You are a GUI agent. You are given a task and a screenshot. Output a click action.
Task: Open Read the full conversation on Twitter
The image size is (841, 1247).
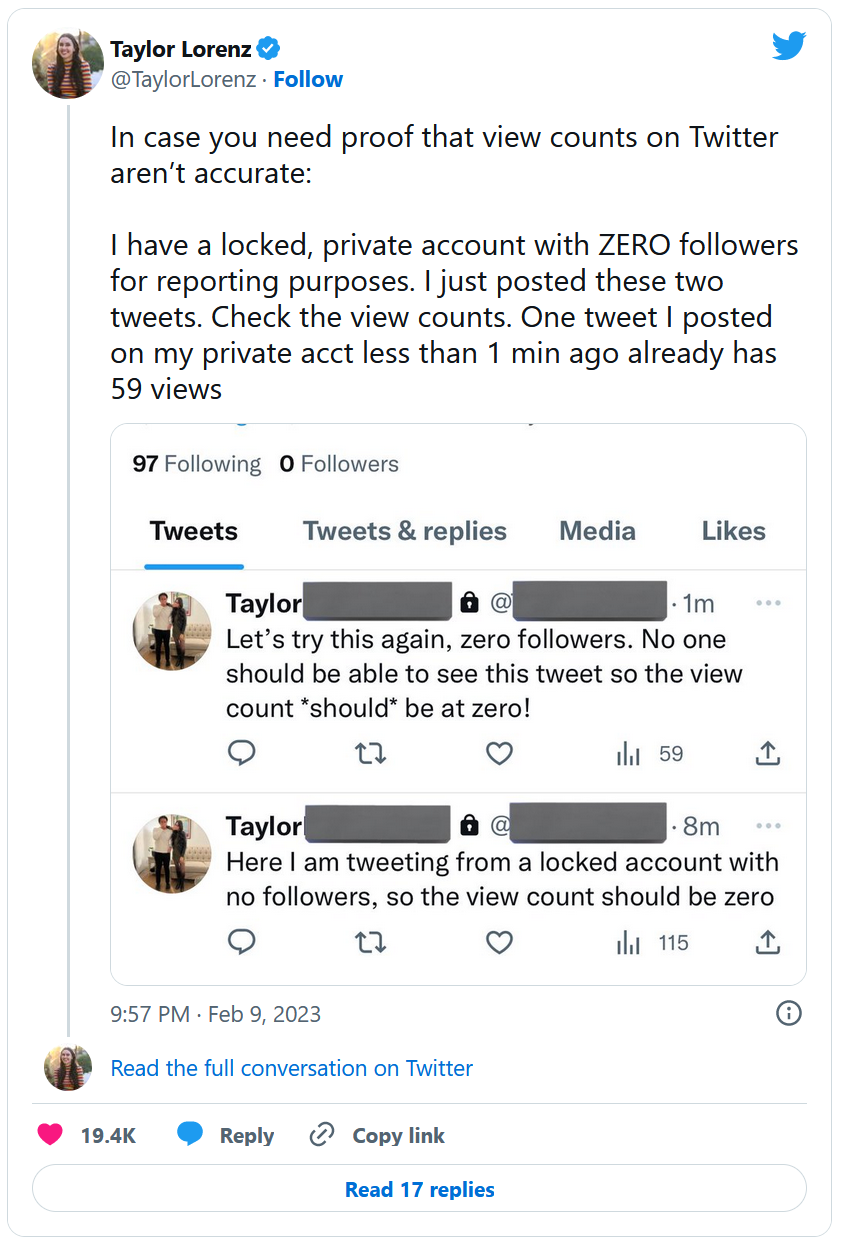tap(291, 1068)
